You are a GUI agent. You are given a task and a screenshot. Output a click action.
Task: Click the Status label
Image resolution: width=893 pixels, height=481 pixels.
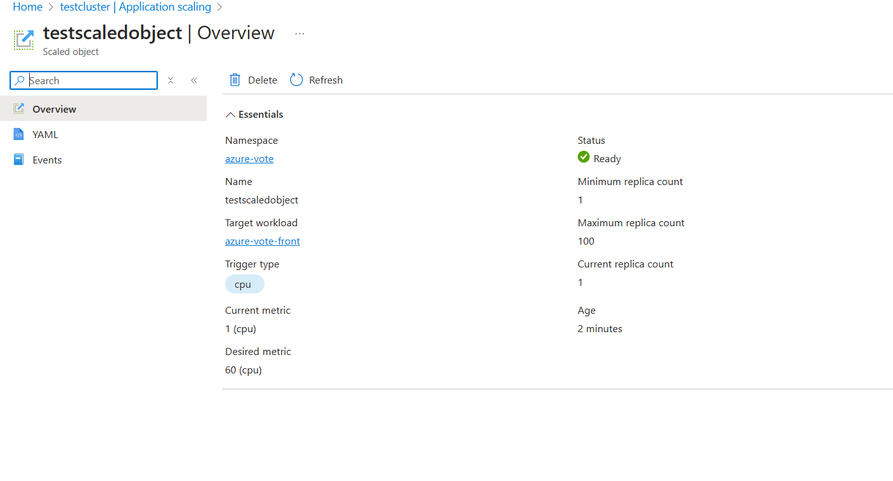(x=591, y=140)
